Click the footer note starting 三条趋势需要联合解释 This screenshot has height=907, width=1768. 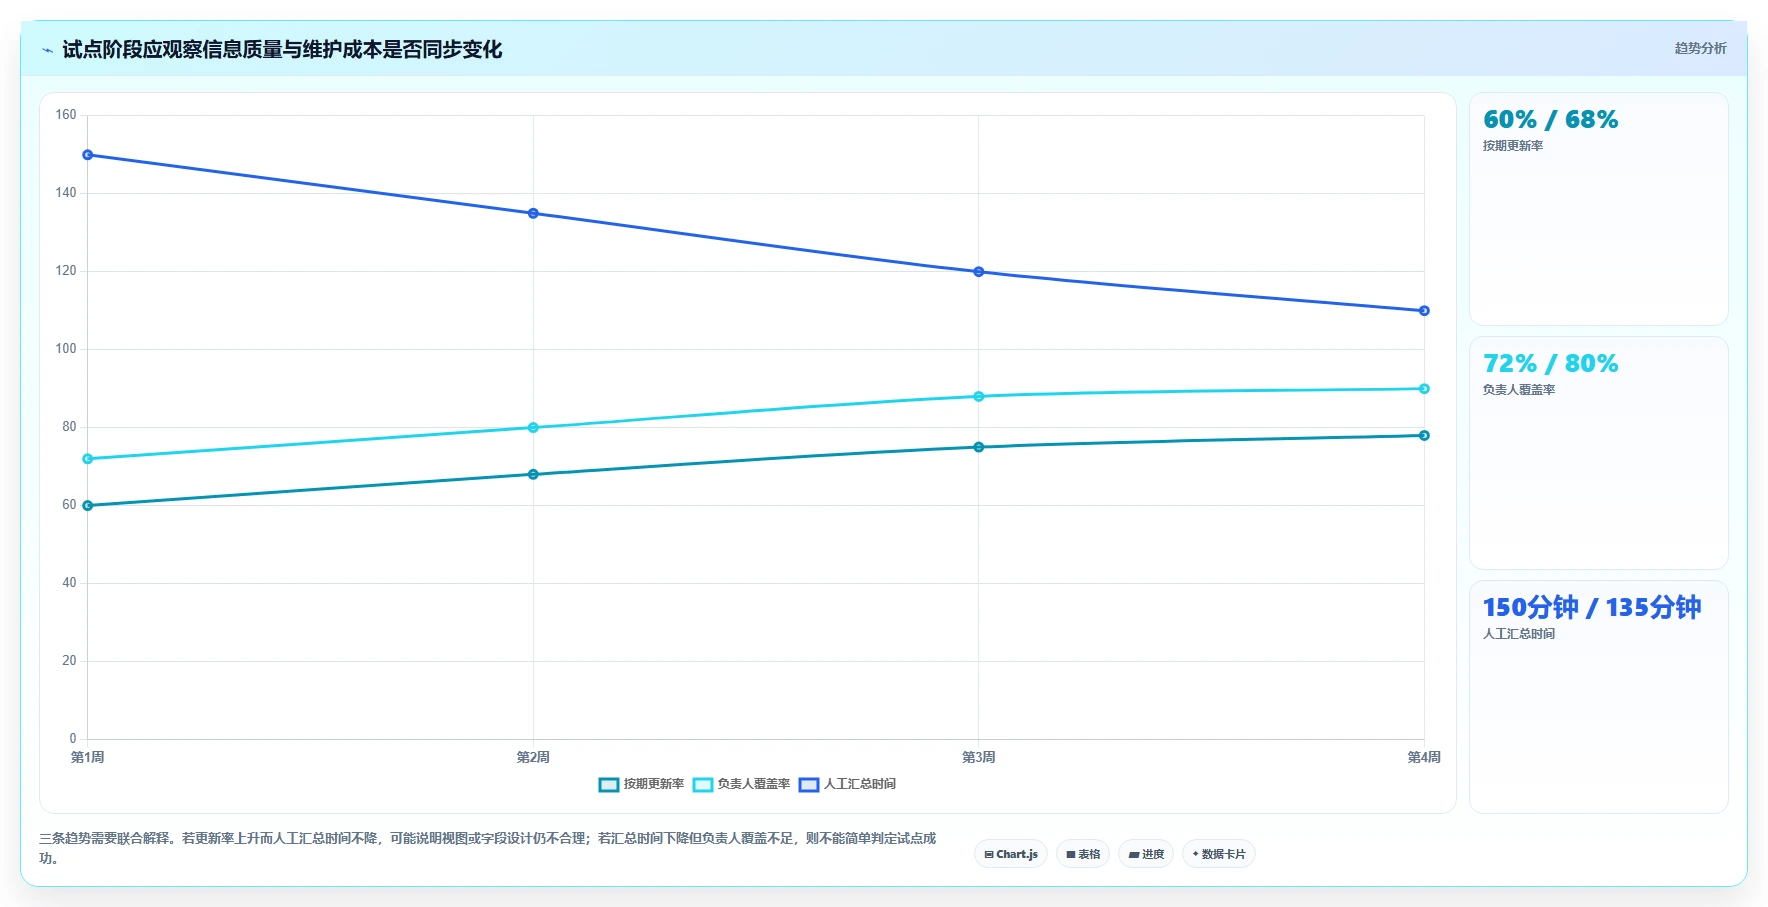tap(488, 848)
